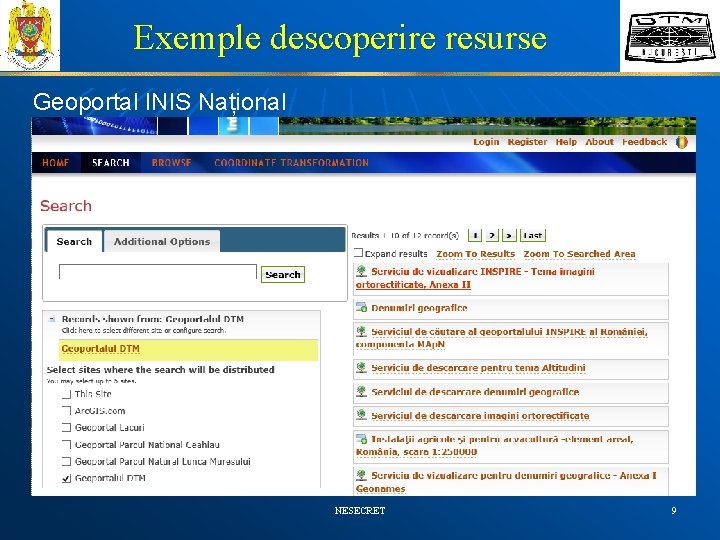Click the DTM București logo
The width and height of the screenshot is (720, 540).
[x=670, y=37]
